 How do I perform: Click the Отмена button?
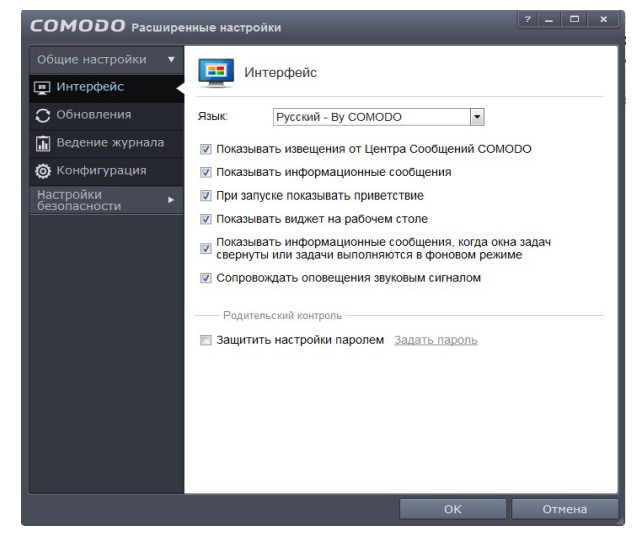(x=565, y=509)
